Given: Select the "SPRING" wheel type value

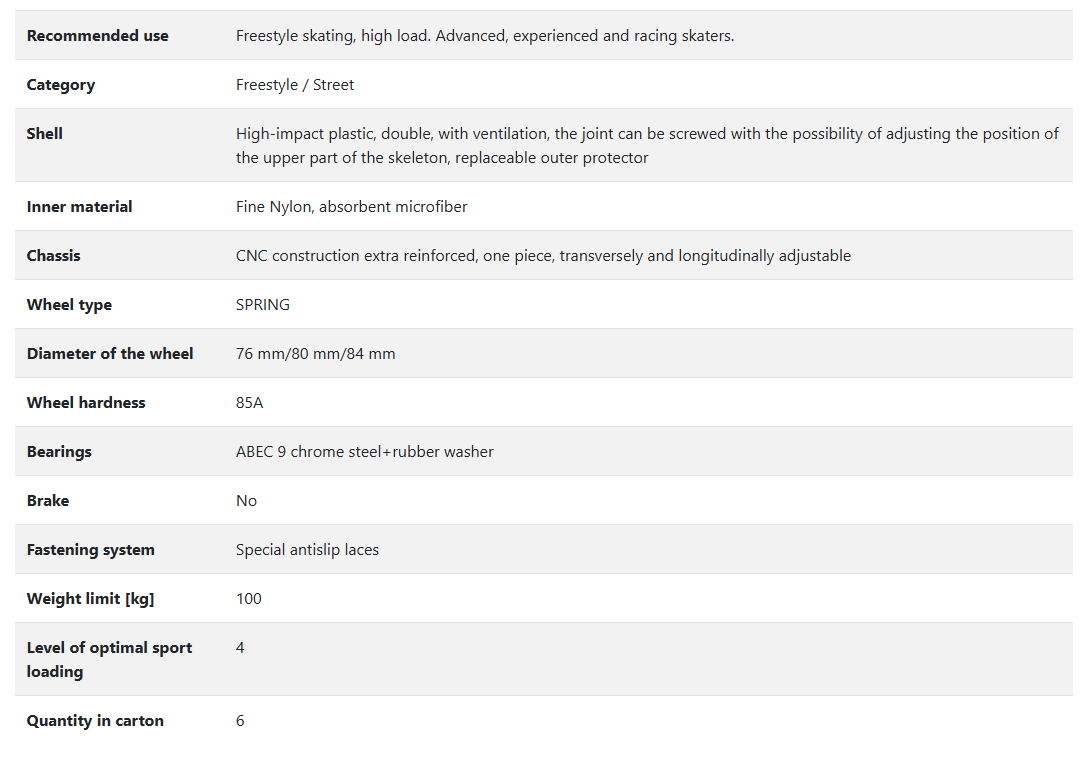Looking at the screenshot, I should click(263, 305).
